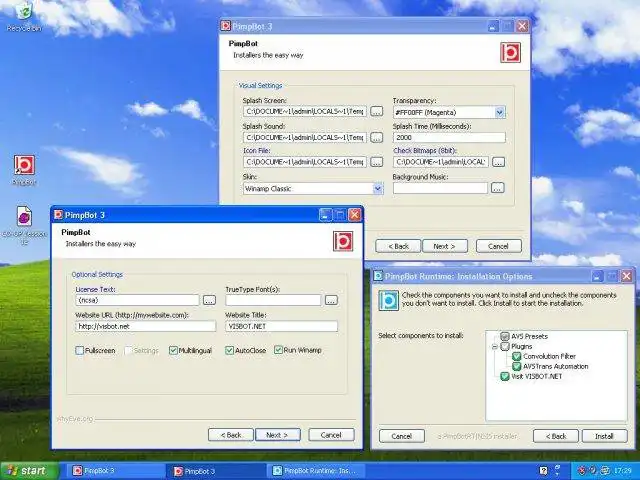Click Cancel in Visual Settings window
The image size is (640, 480).
click(499, 246)
